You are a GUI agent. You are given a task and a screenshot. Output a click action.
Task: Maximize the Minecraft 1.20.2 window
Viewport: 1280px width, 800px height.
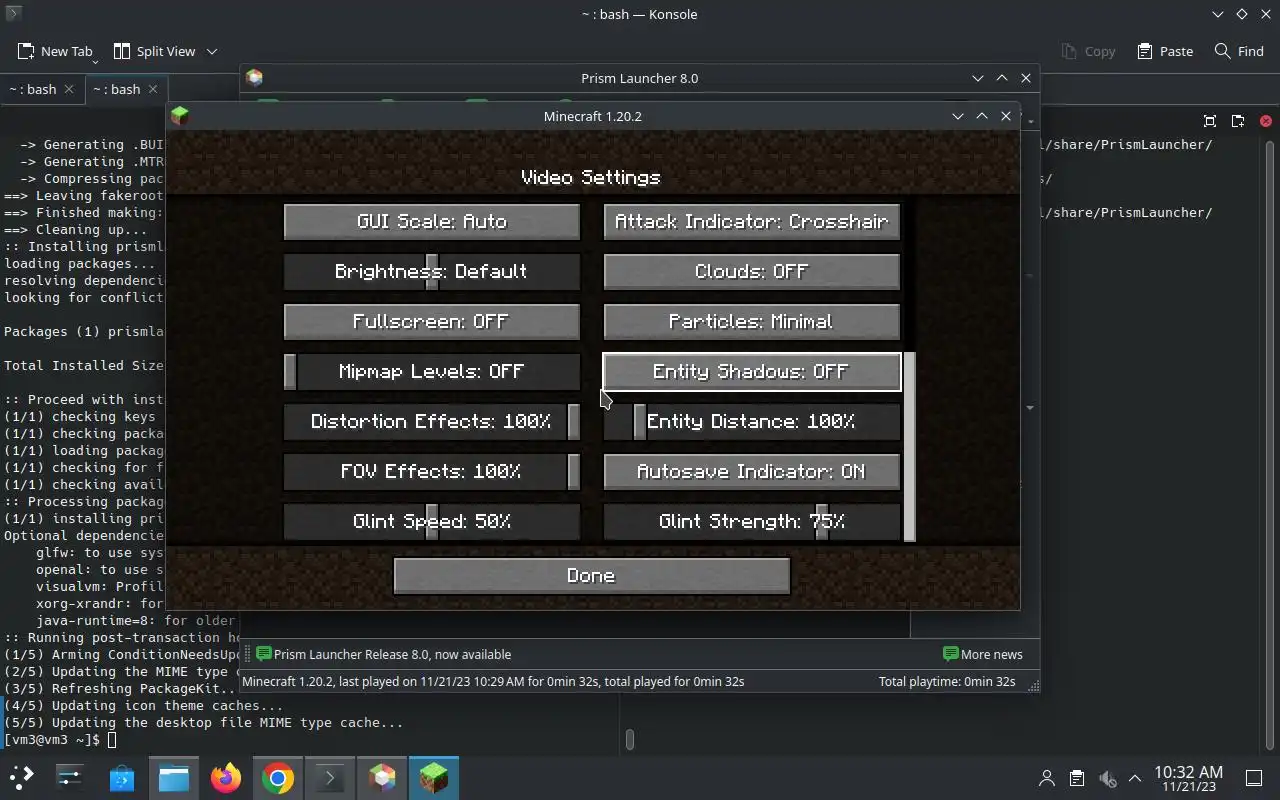coord(982,116)
